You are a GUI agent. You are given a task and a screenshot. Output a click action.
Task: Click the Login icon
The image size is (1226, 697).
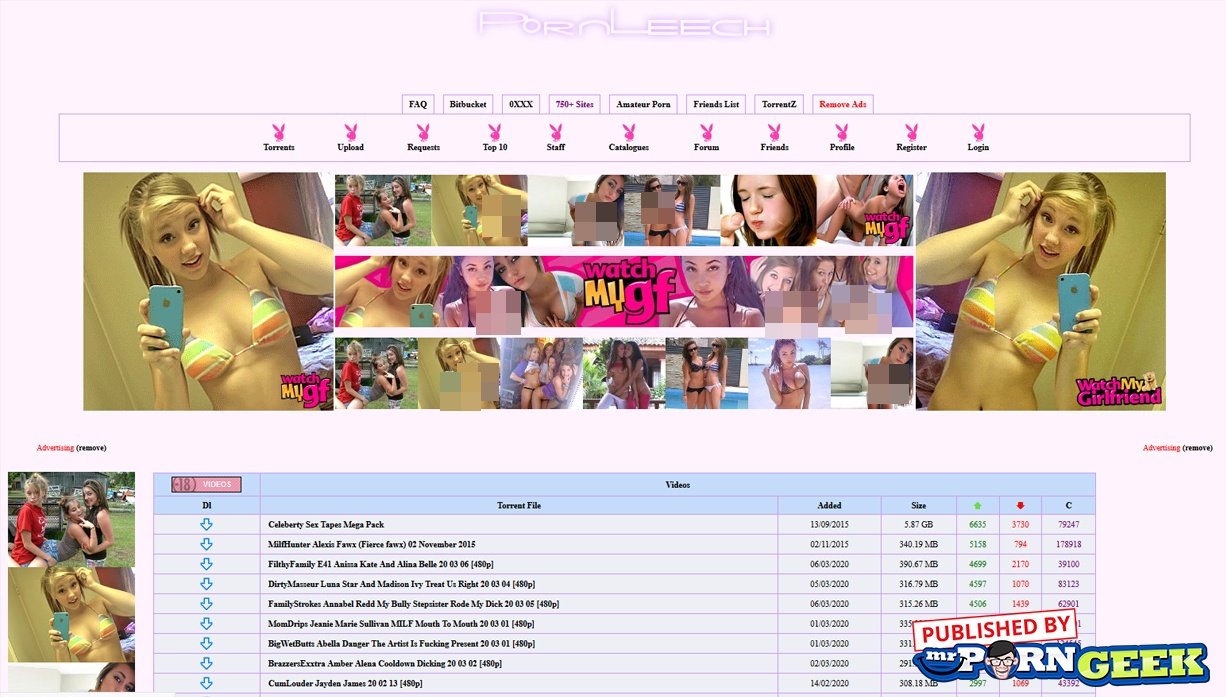pos(978,132)
